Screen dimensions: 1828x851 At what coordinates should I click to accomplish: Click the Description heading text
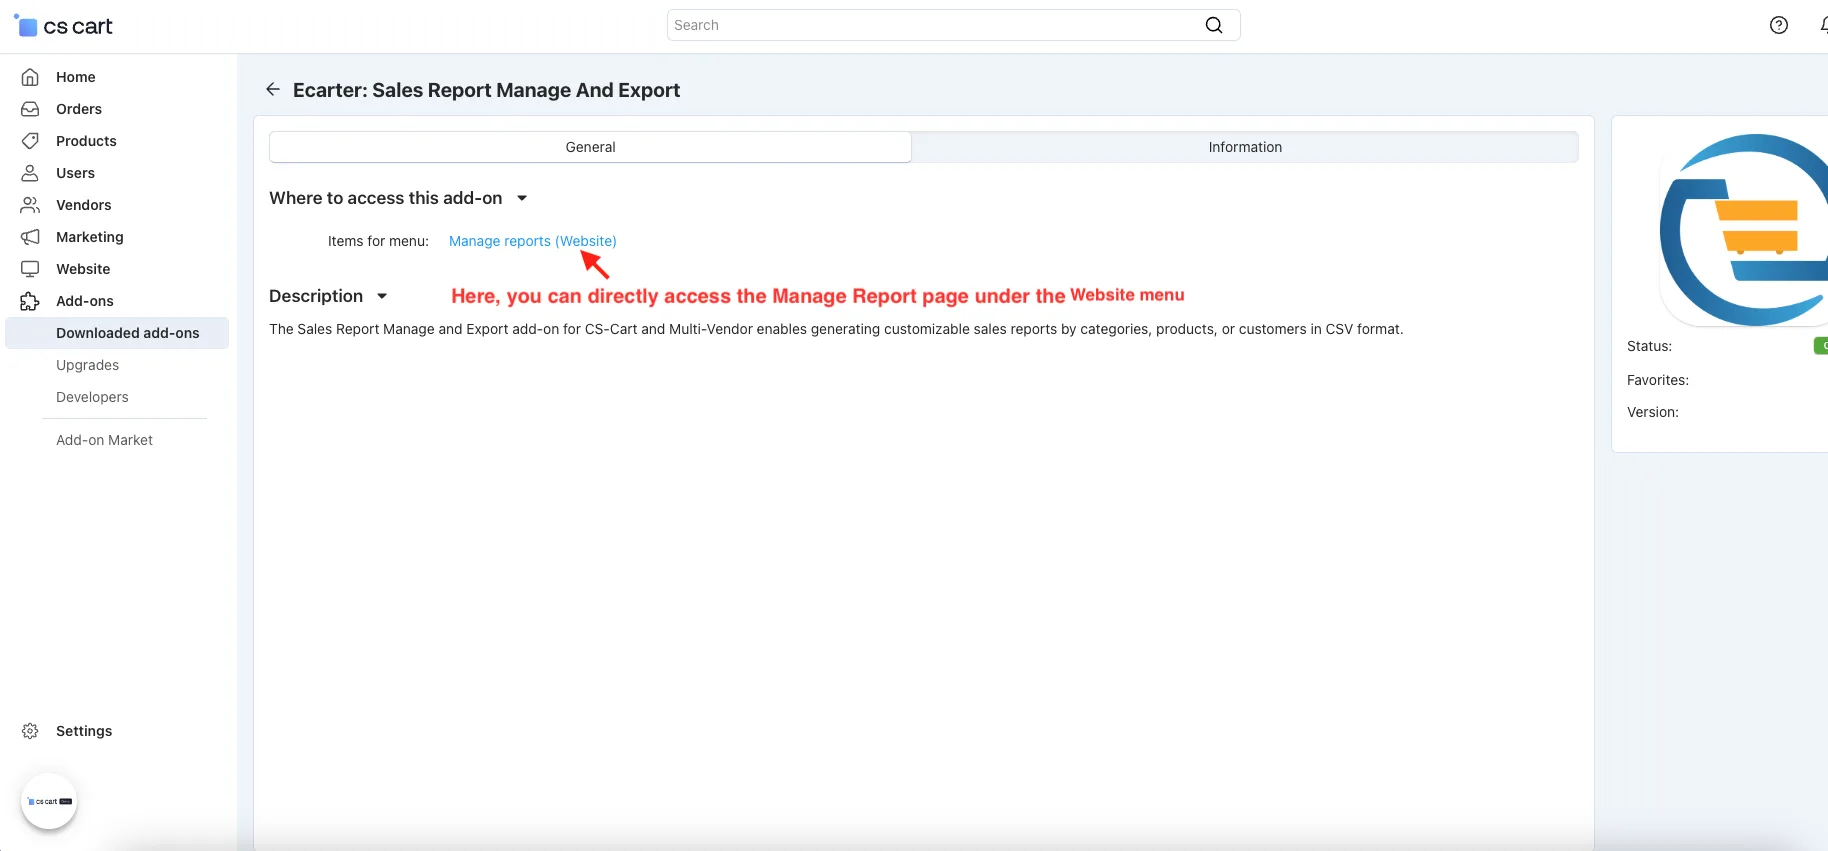point(316,296)
